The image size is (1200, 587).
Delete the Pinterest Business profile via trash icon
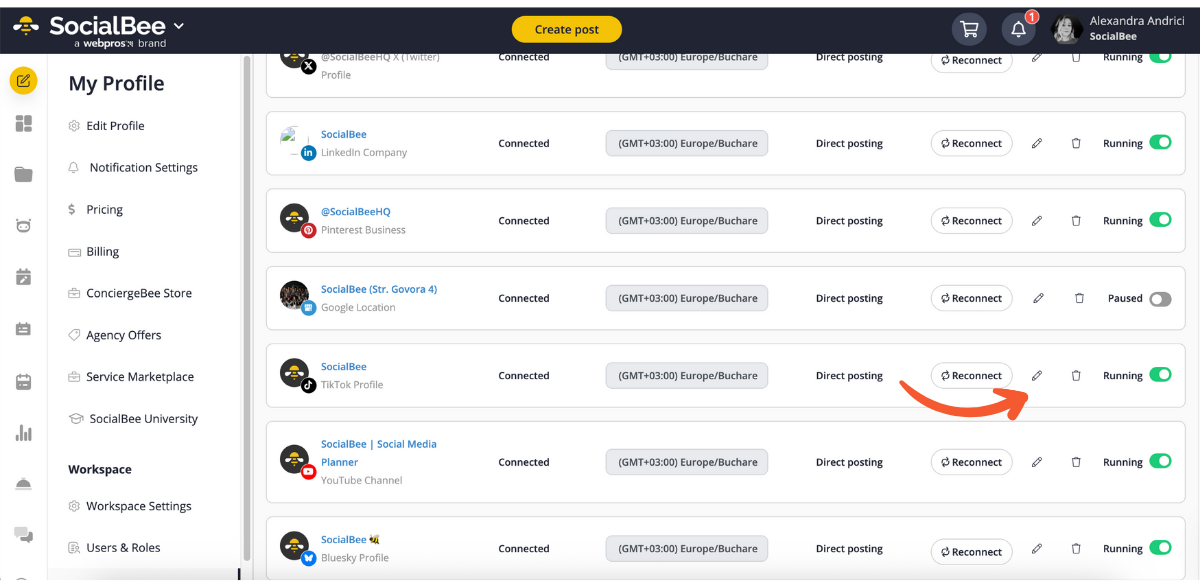coord(1076,221)
